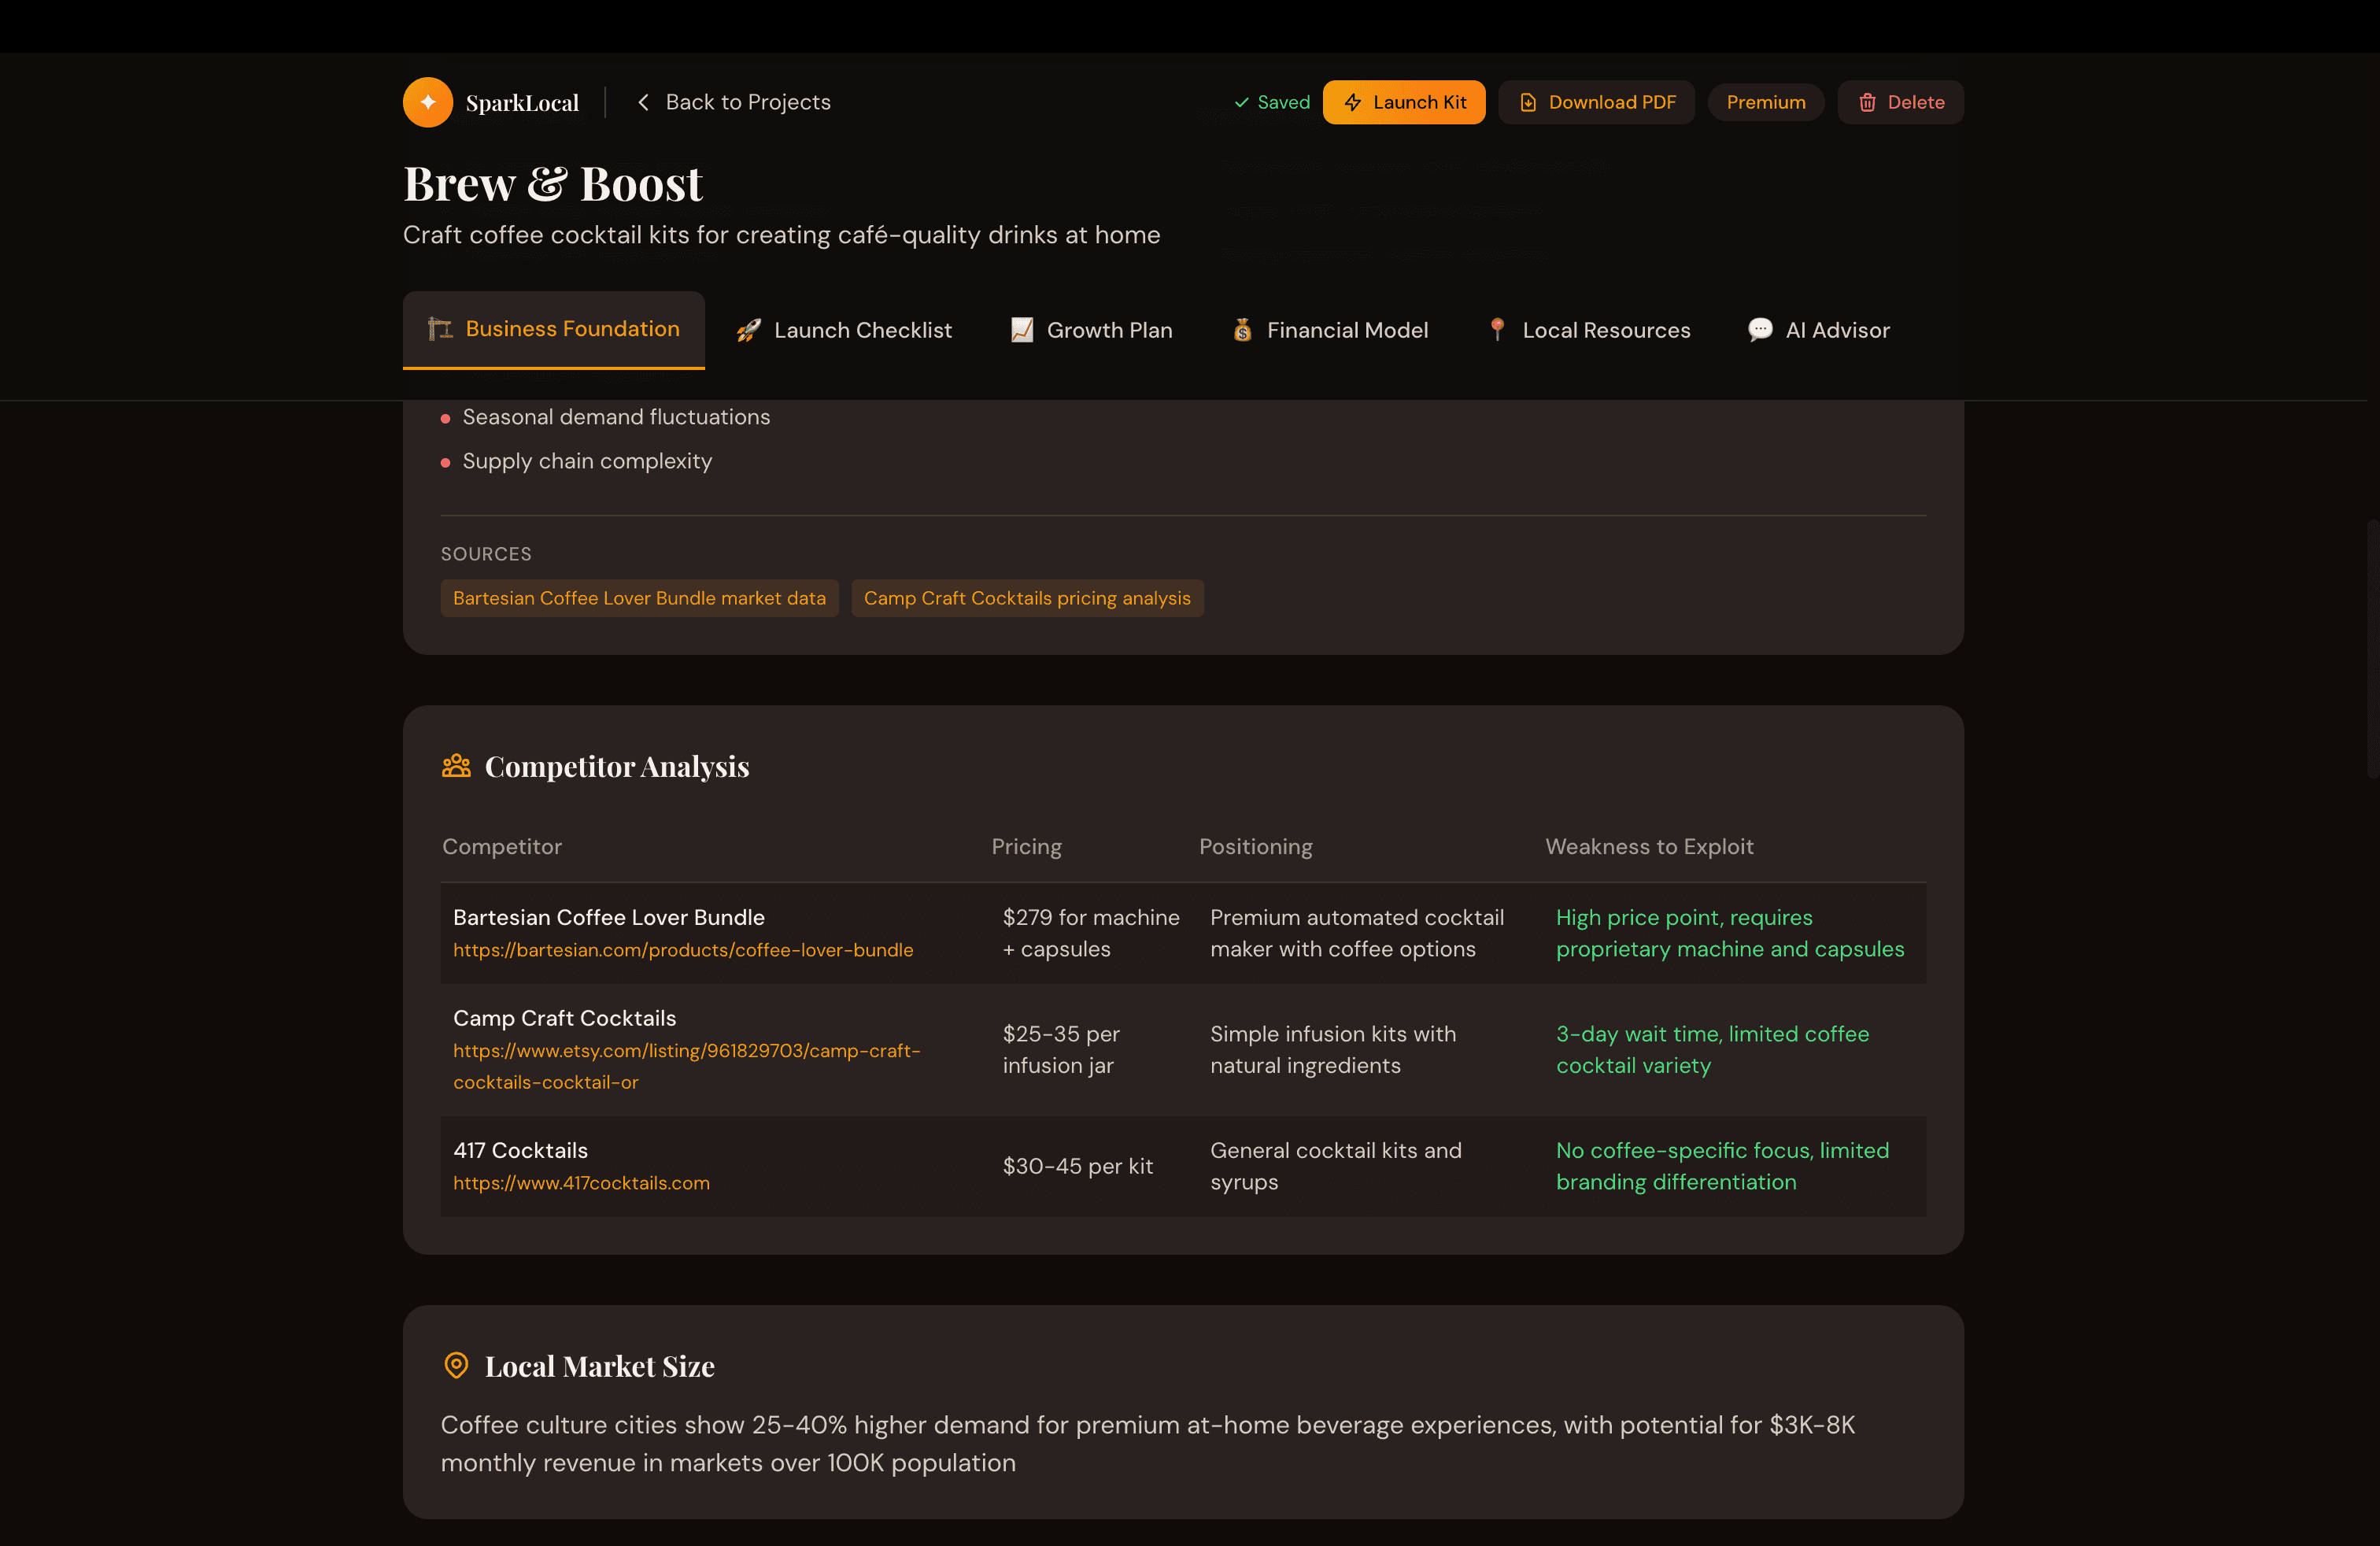This screenshot has height=1546, width=2380.
Task: Select the pin icon beside Local Resources
Action: coord(1497,330)
